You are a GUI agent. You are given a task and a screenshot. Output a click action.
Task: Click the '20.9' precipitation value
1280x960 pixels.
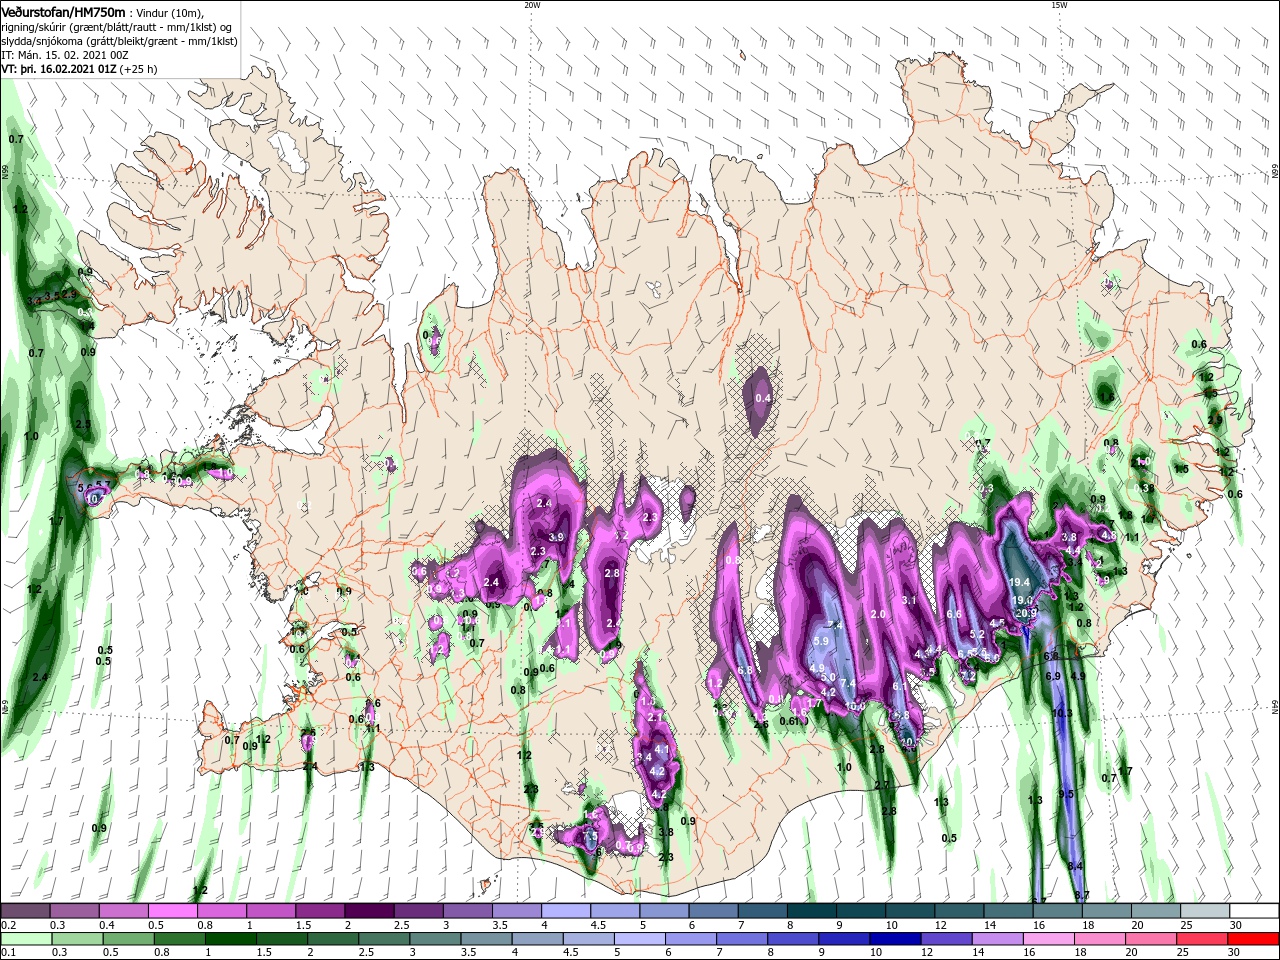[1026, 613]
